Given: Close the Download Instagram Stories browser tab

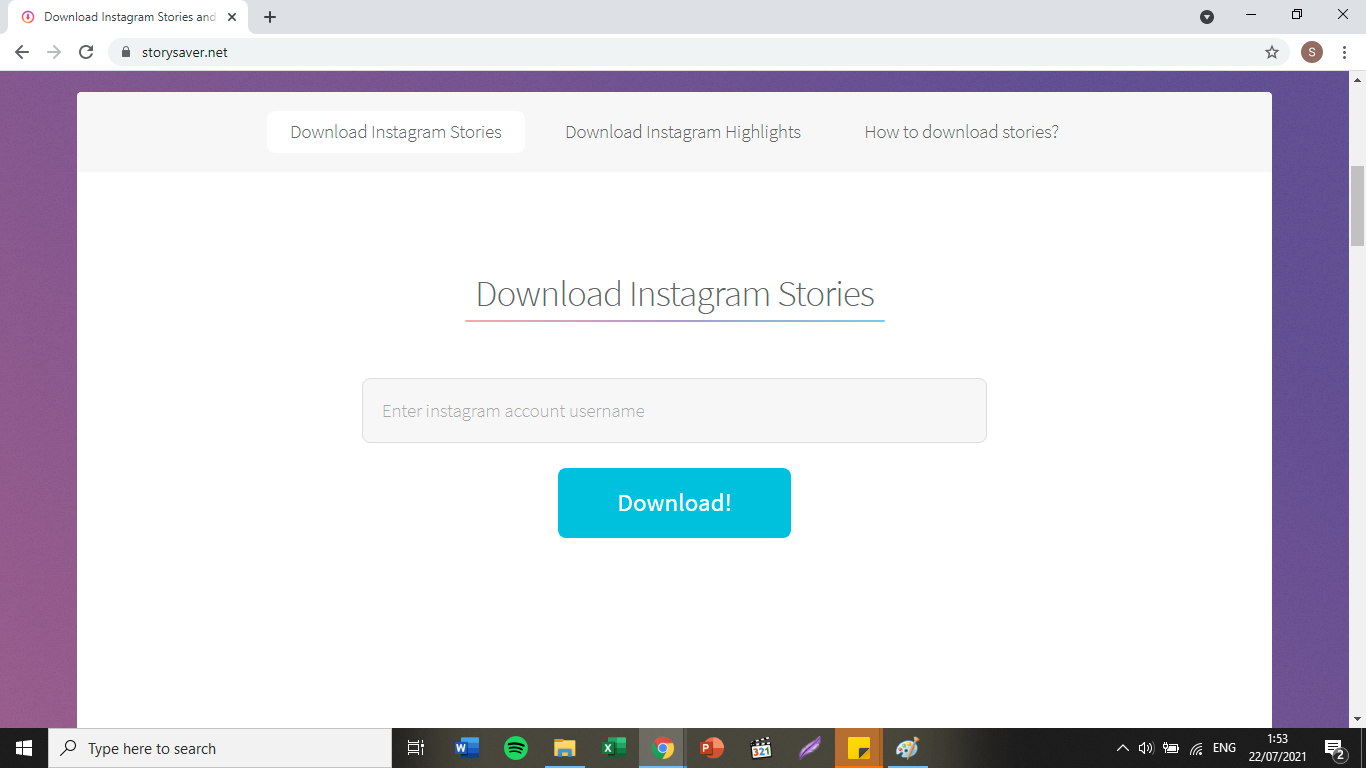Looking at the screenshot, I should tap(232, 17).
